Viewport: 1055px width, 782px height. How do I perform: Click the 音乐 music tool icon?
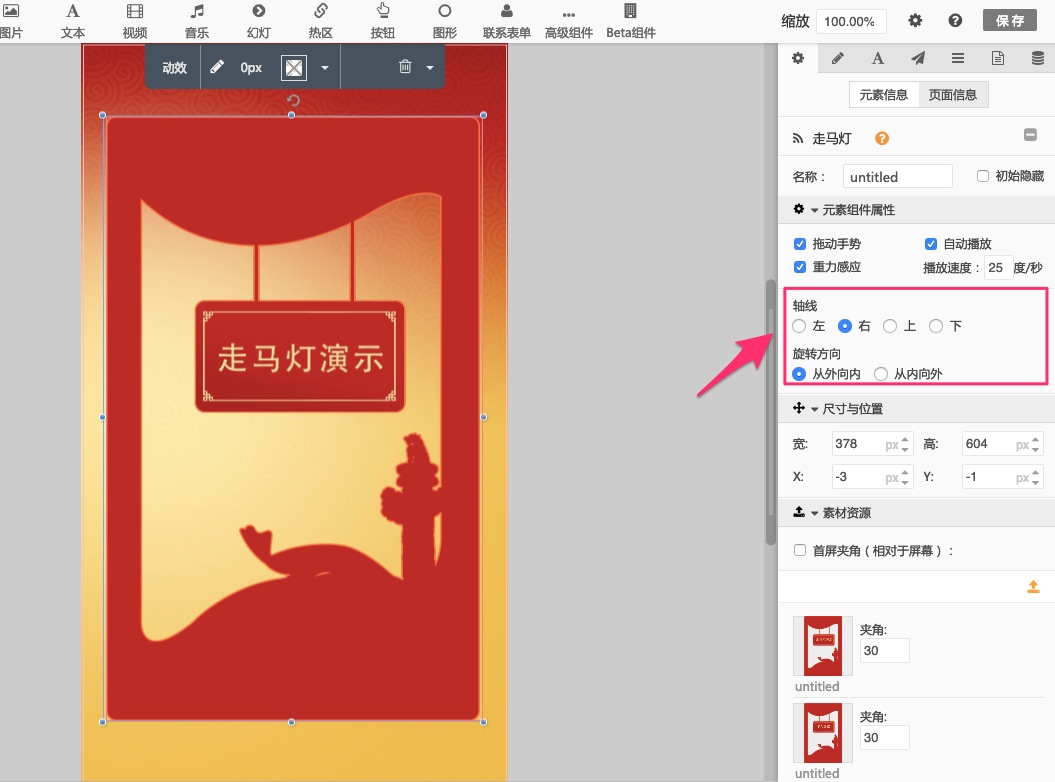coord(197,20)
